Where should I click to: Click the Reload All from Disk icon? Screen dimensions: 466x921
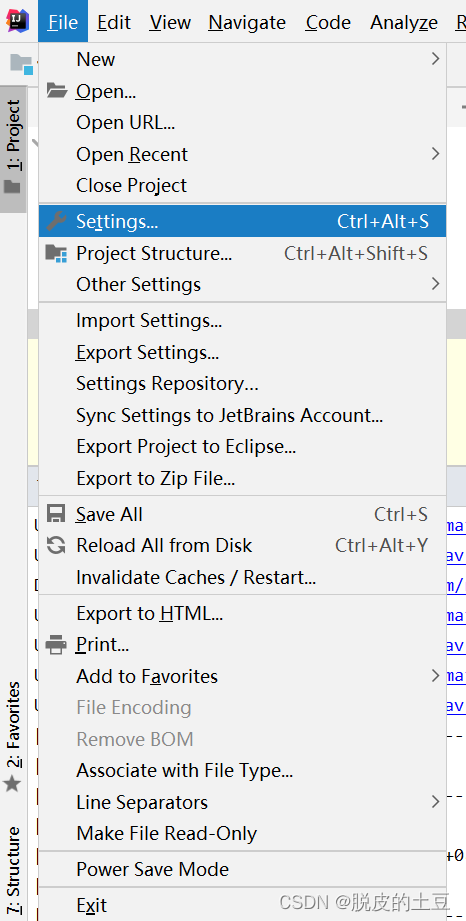[56, 545]
